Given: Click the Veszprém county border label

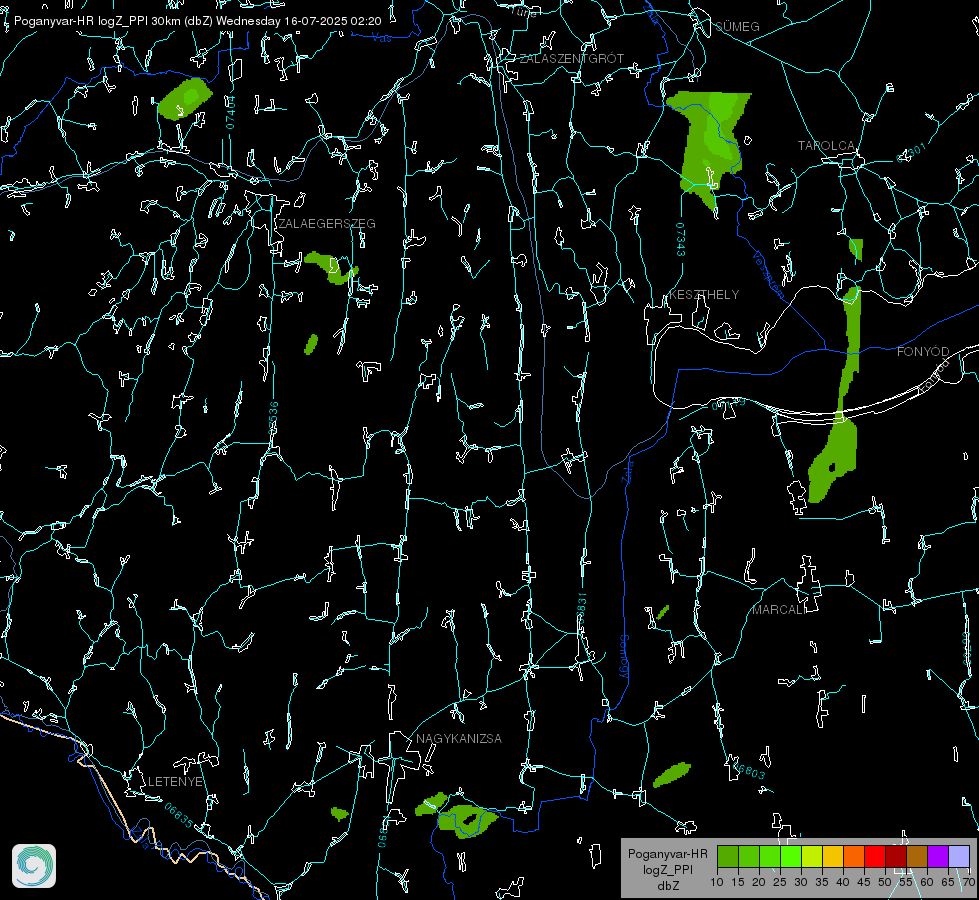Looking at the screenshot, I should tap(769, 274).
